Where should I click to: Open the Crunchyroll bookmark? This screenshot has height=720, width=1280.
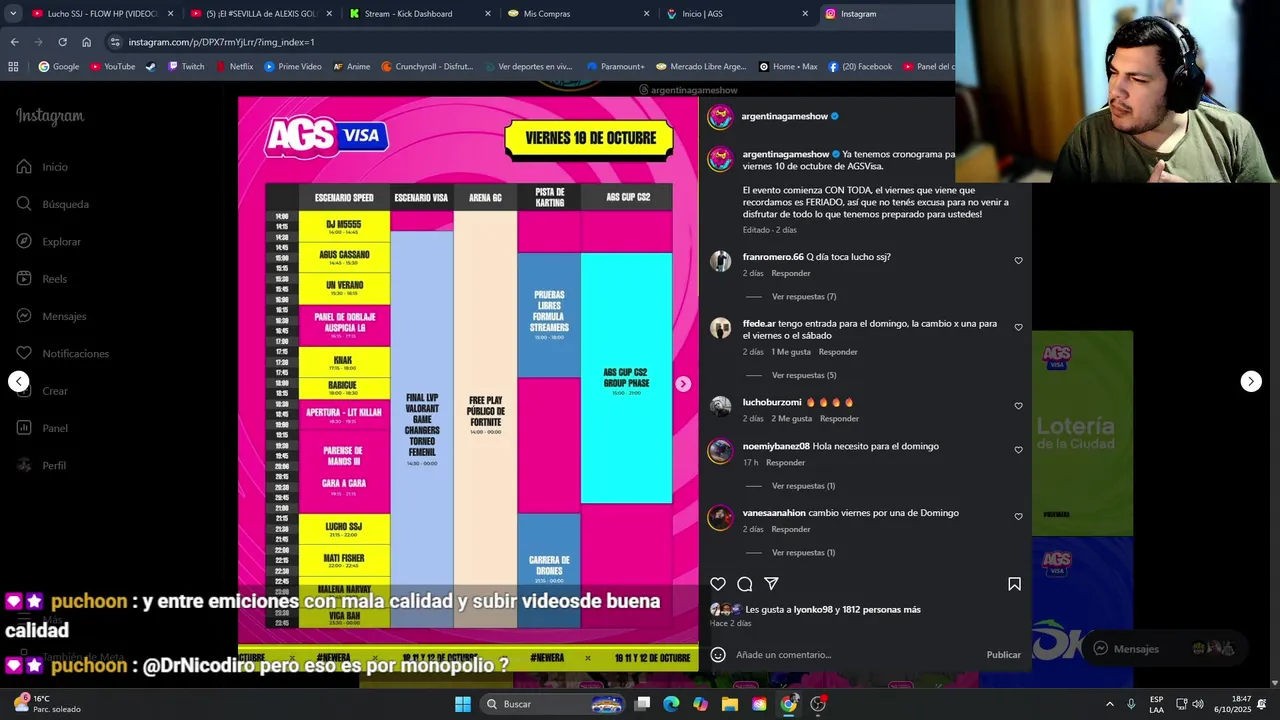point(426,67)
